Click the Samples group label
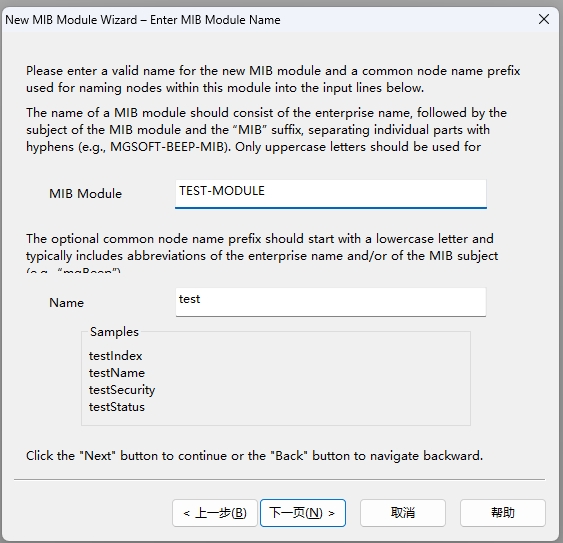 point(114,332)
